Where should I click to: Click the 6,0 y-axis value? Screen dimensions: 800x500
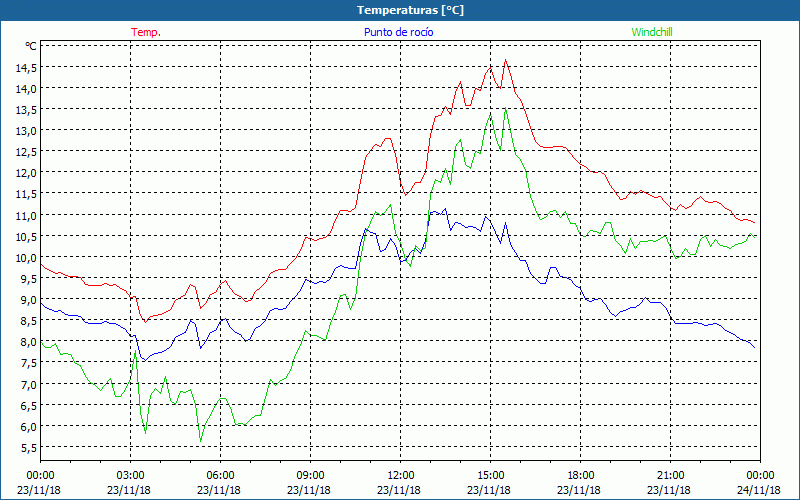[30, 427]
